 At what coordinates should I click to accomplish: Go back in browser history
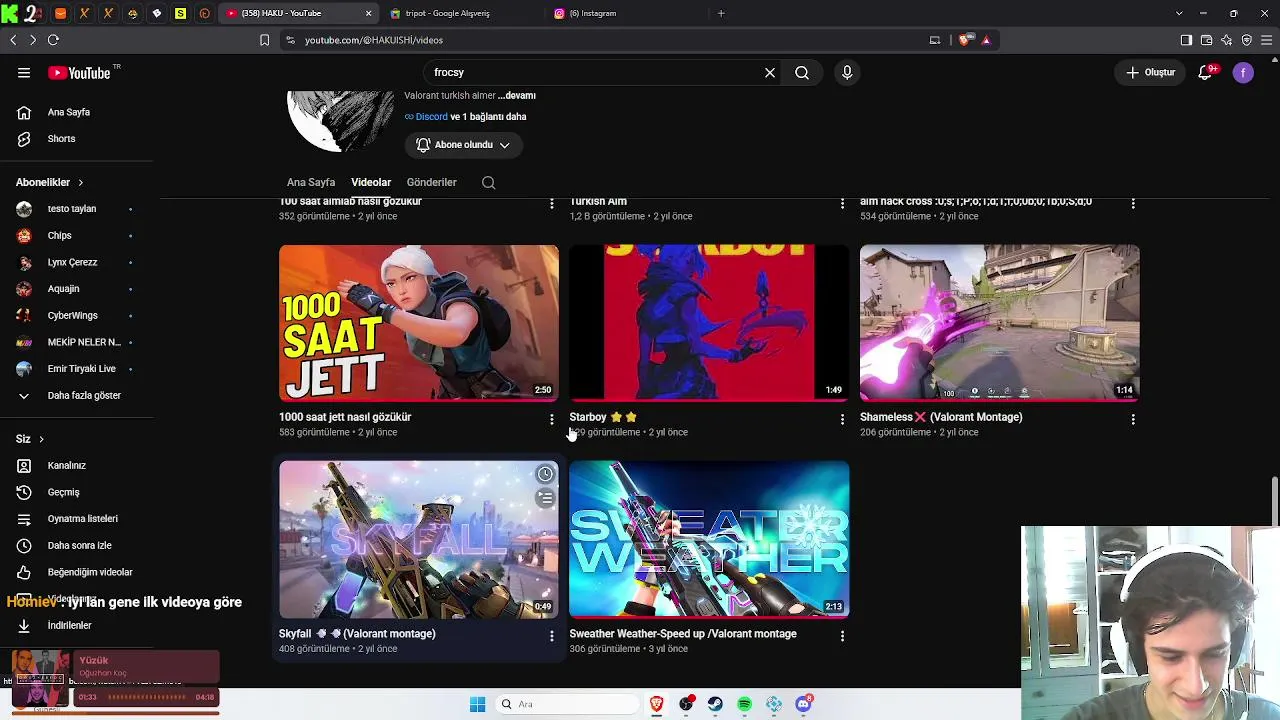pyautogui.click(x=13, y=40)
